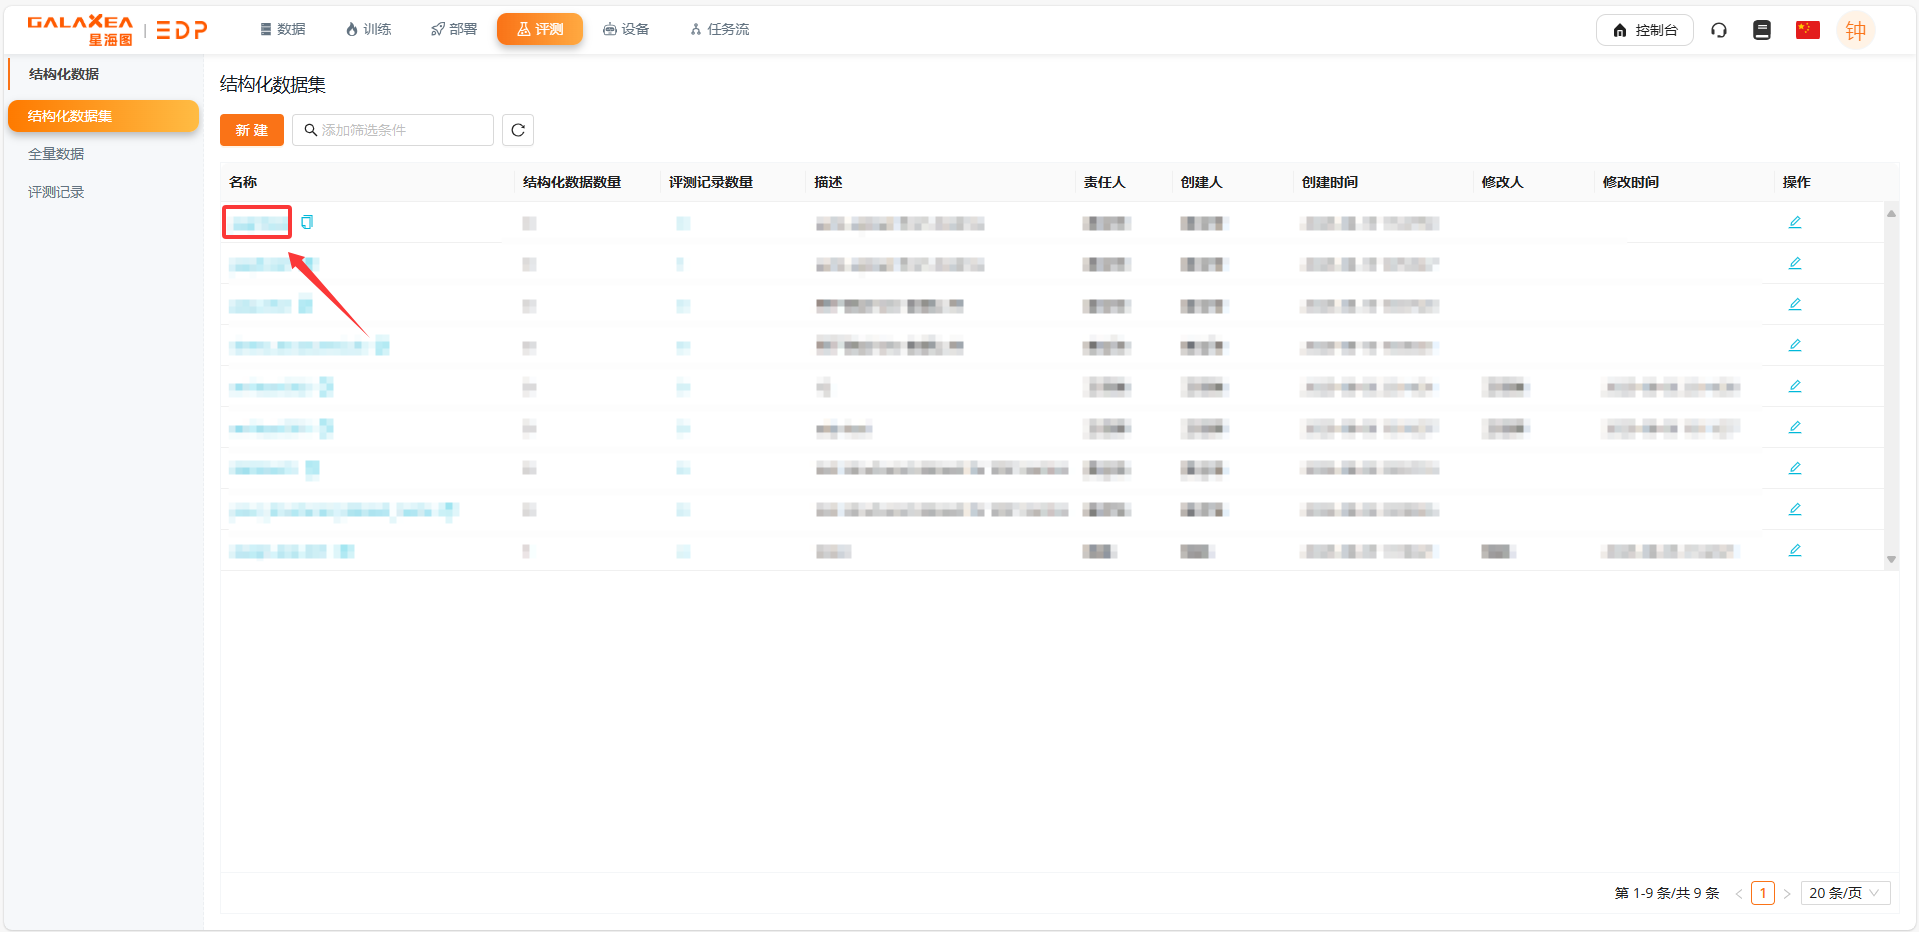Click the 控制台 button
The height and width of the screenshot is (932, 1919).
click(1644, 30)
